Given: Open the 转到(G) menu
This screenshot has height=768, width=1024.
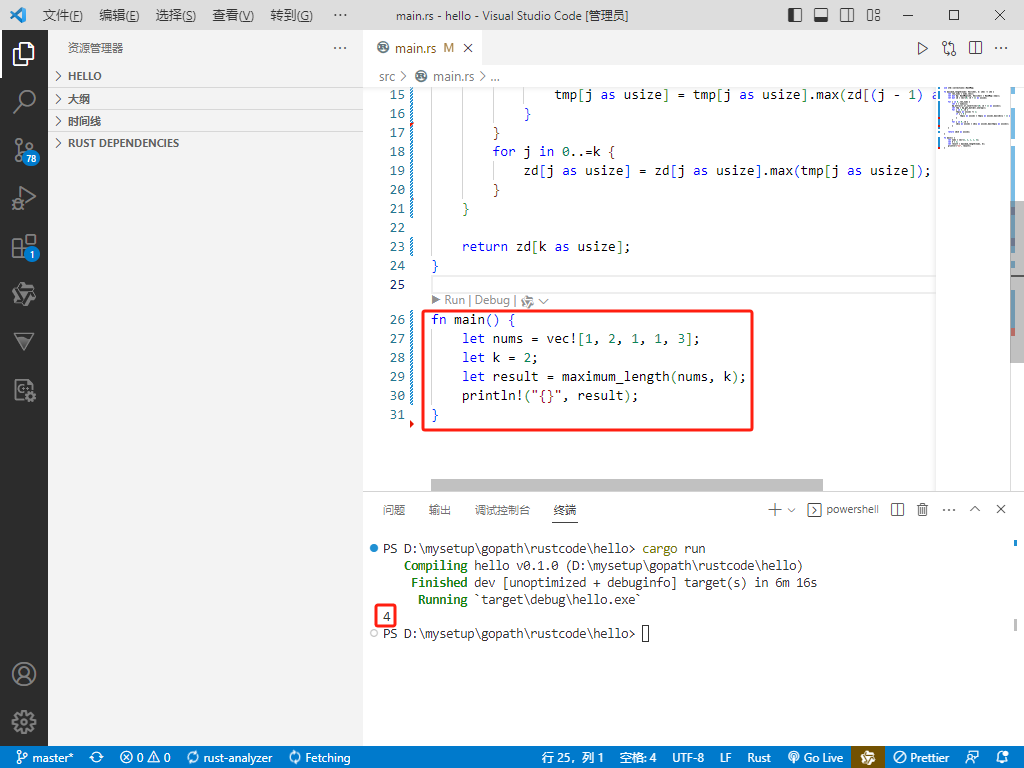Looking at the screenshot, I should point(291,15).
